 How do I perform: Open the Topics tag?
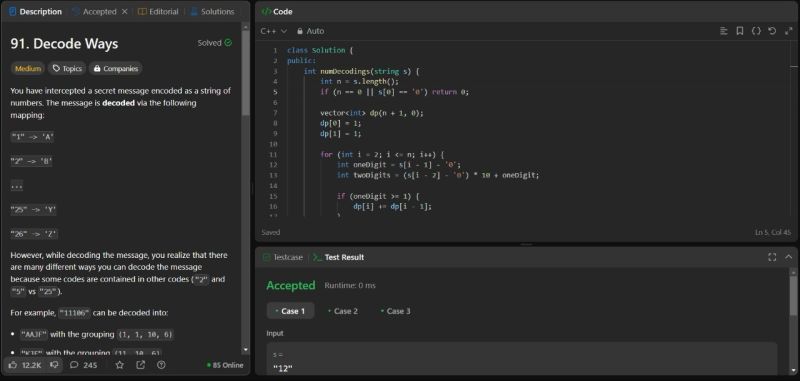67,68
